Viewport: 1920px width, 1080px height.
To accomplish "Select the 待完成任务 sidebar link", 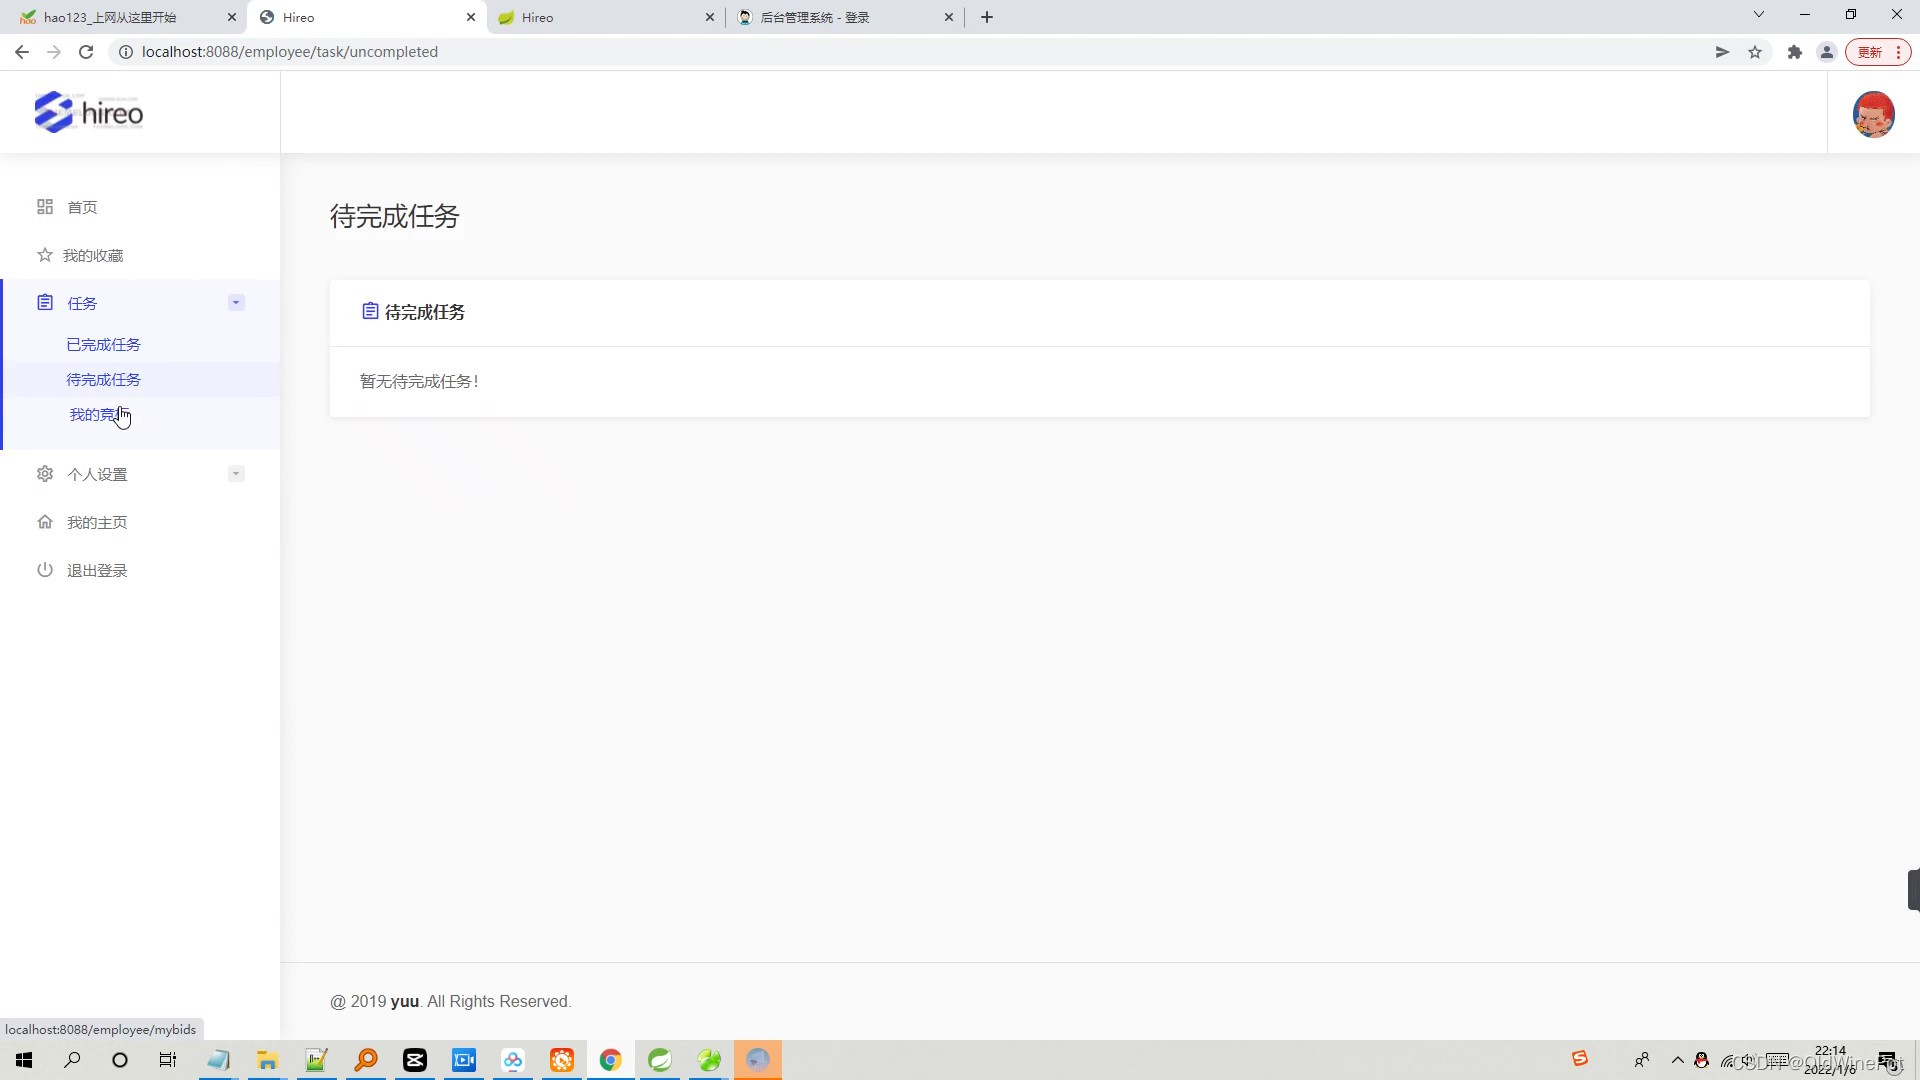I will 103,380.
